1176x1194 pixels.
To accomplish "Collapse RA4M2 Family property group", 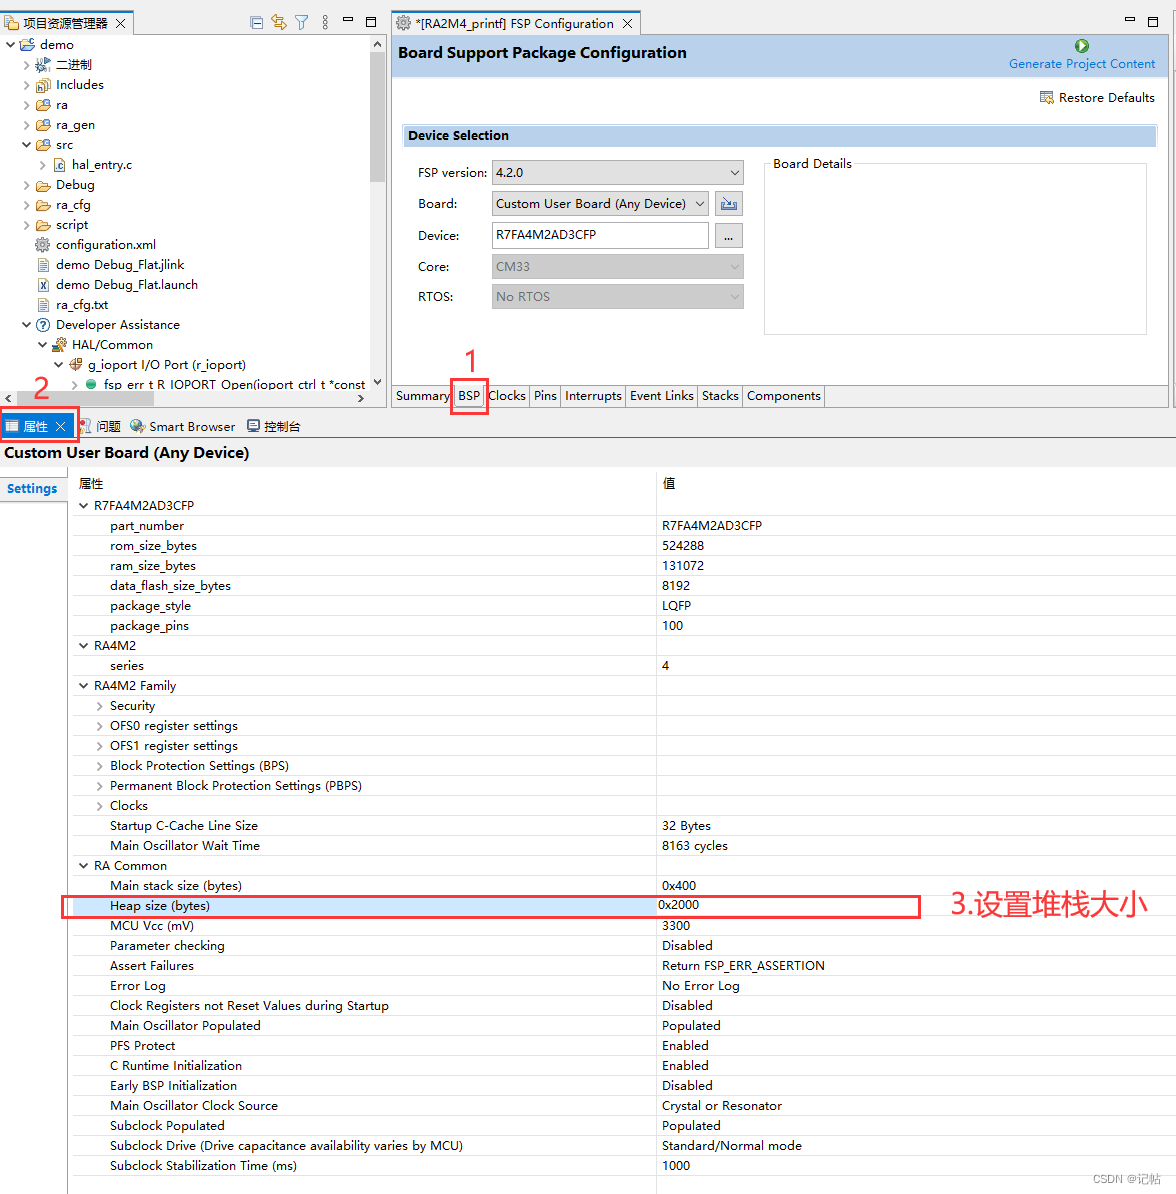I will click(84, 686).
